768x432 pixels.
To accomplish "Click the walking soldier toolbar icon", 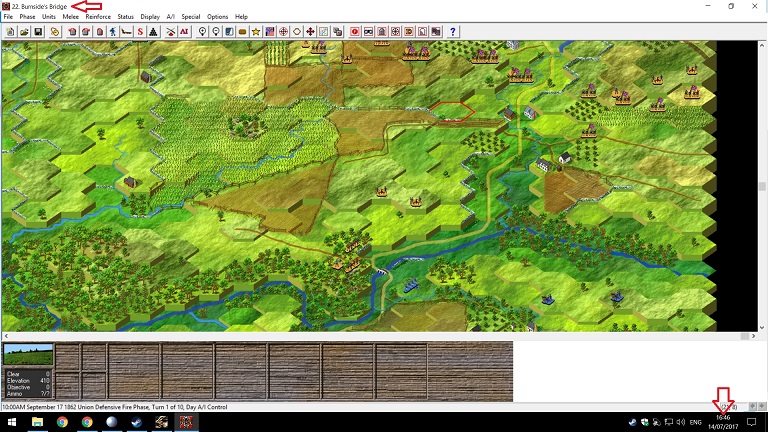I will tap(113, 32).
